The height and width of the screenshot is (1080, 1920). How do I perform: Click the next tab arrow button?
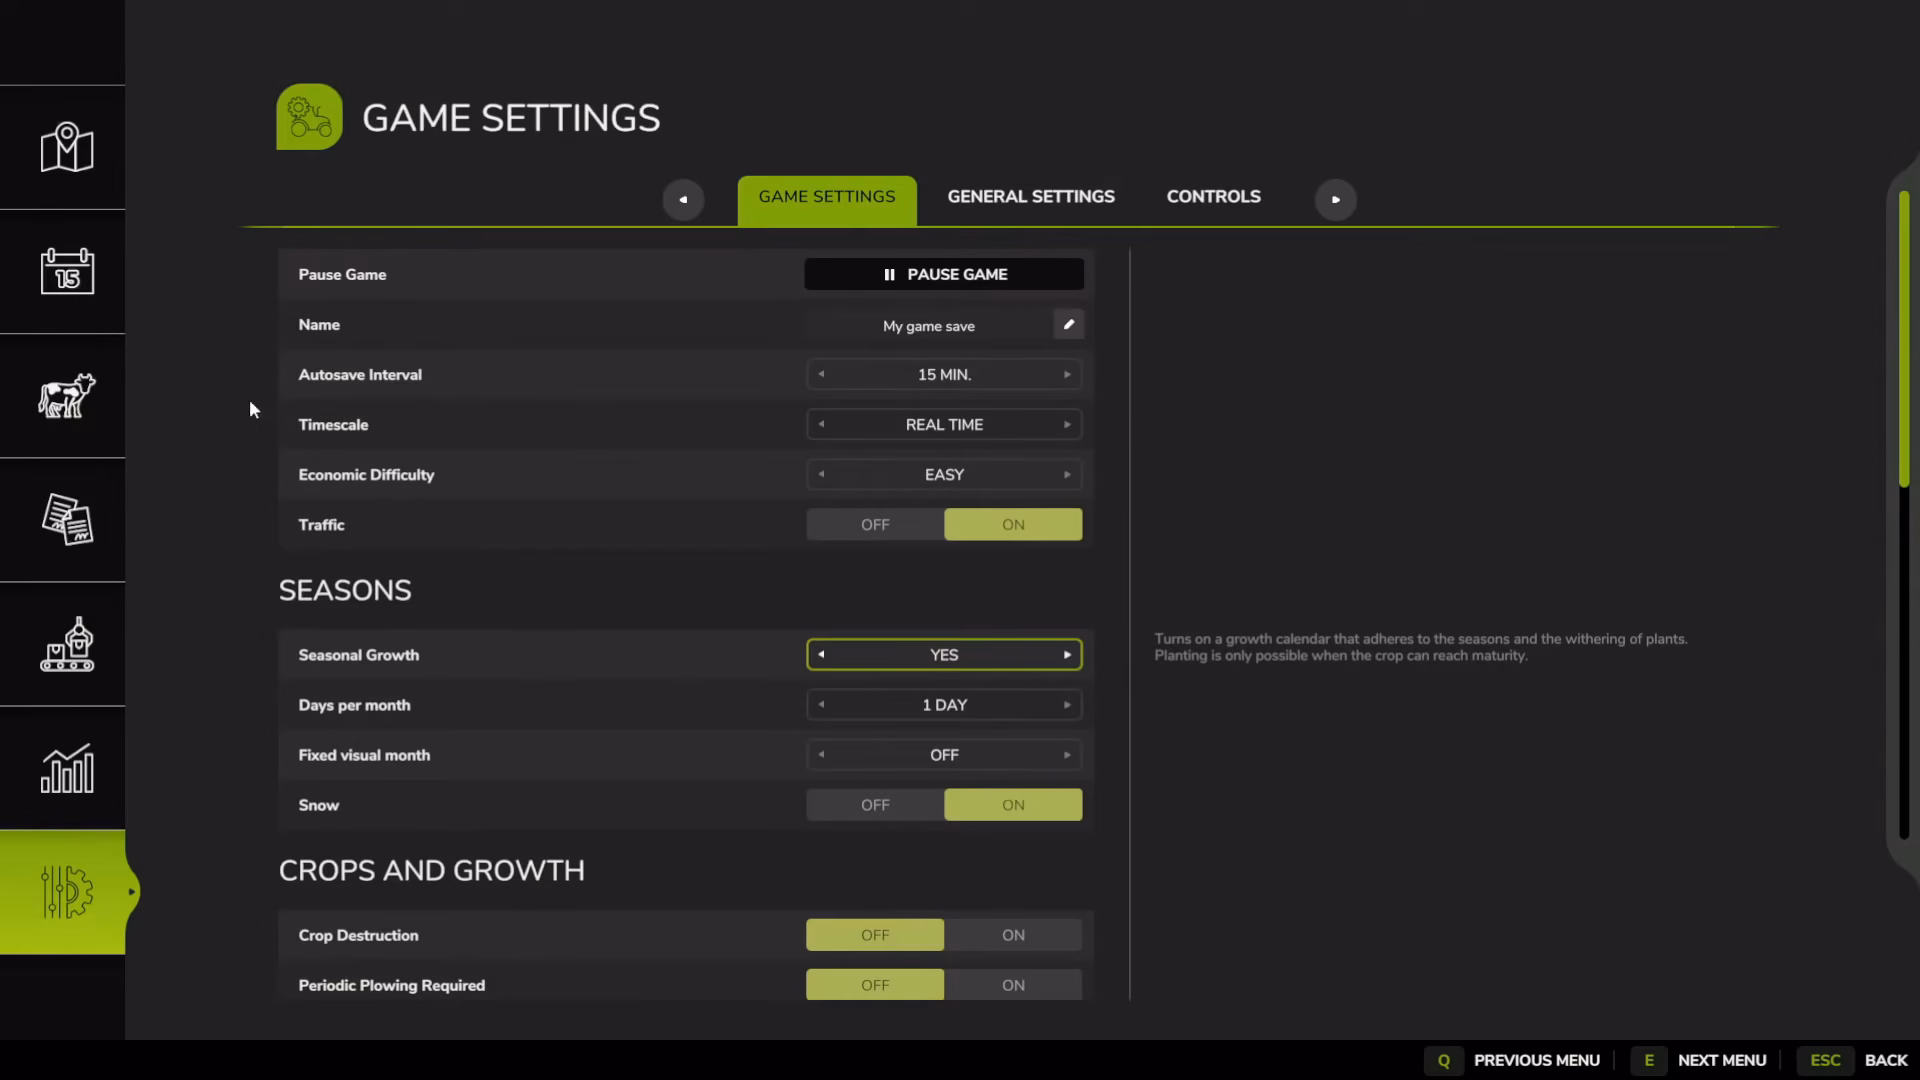click(x=1335, y=199)
